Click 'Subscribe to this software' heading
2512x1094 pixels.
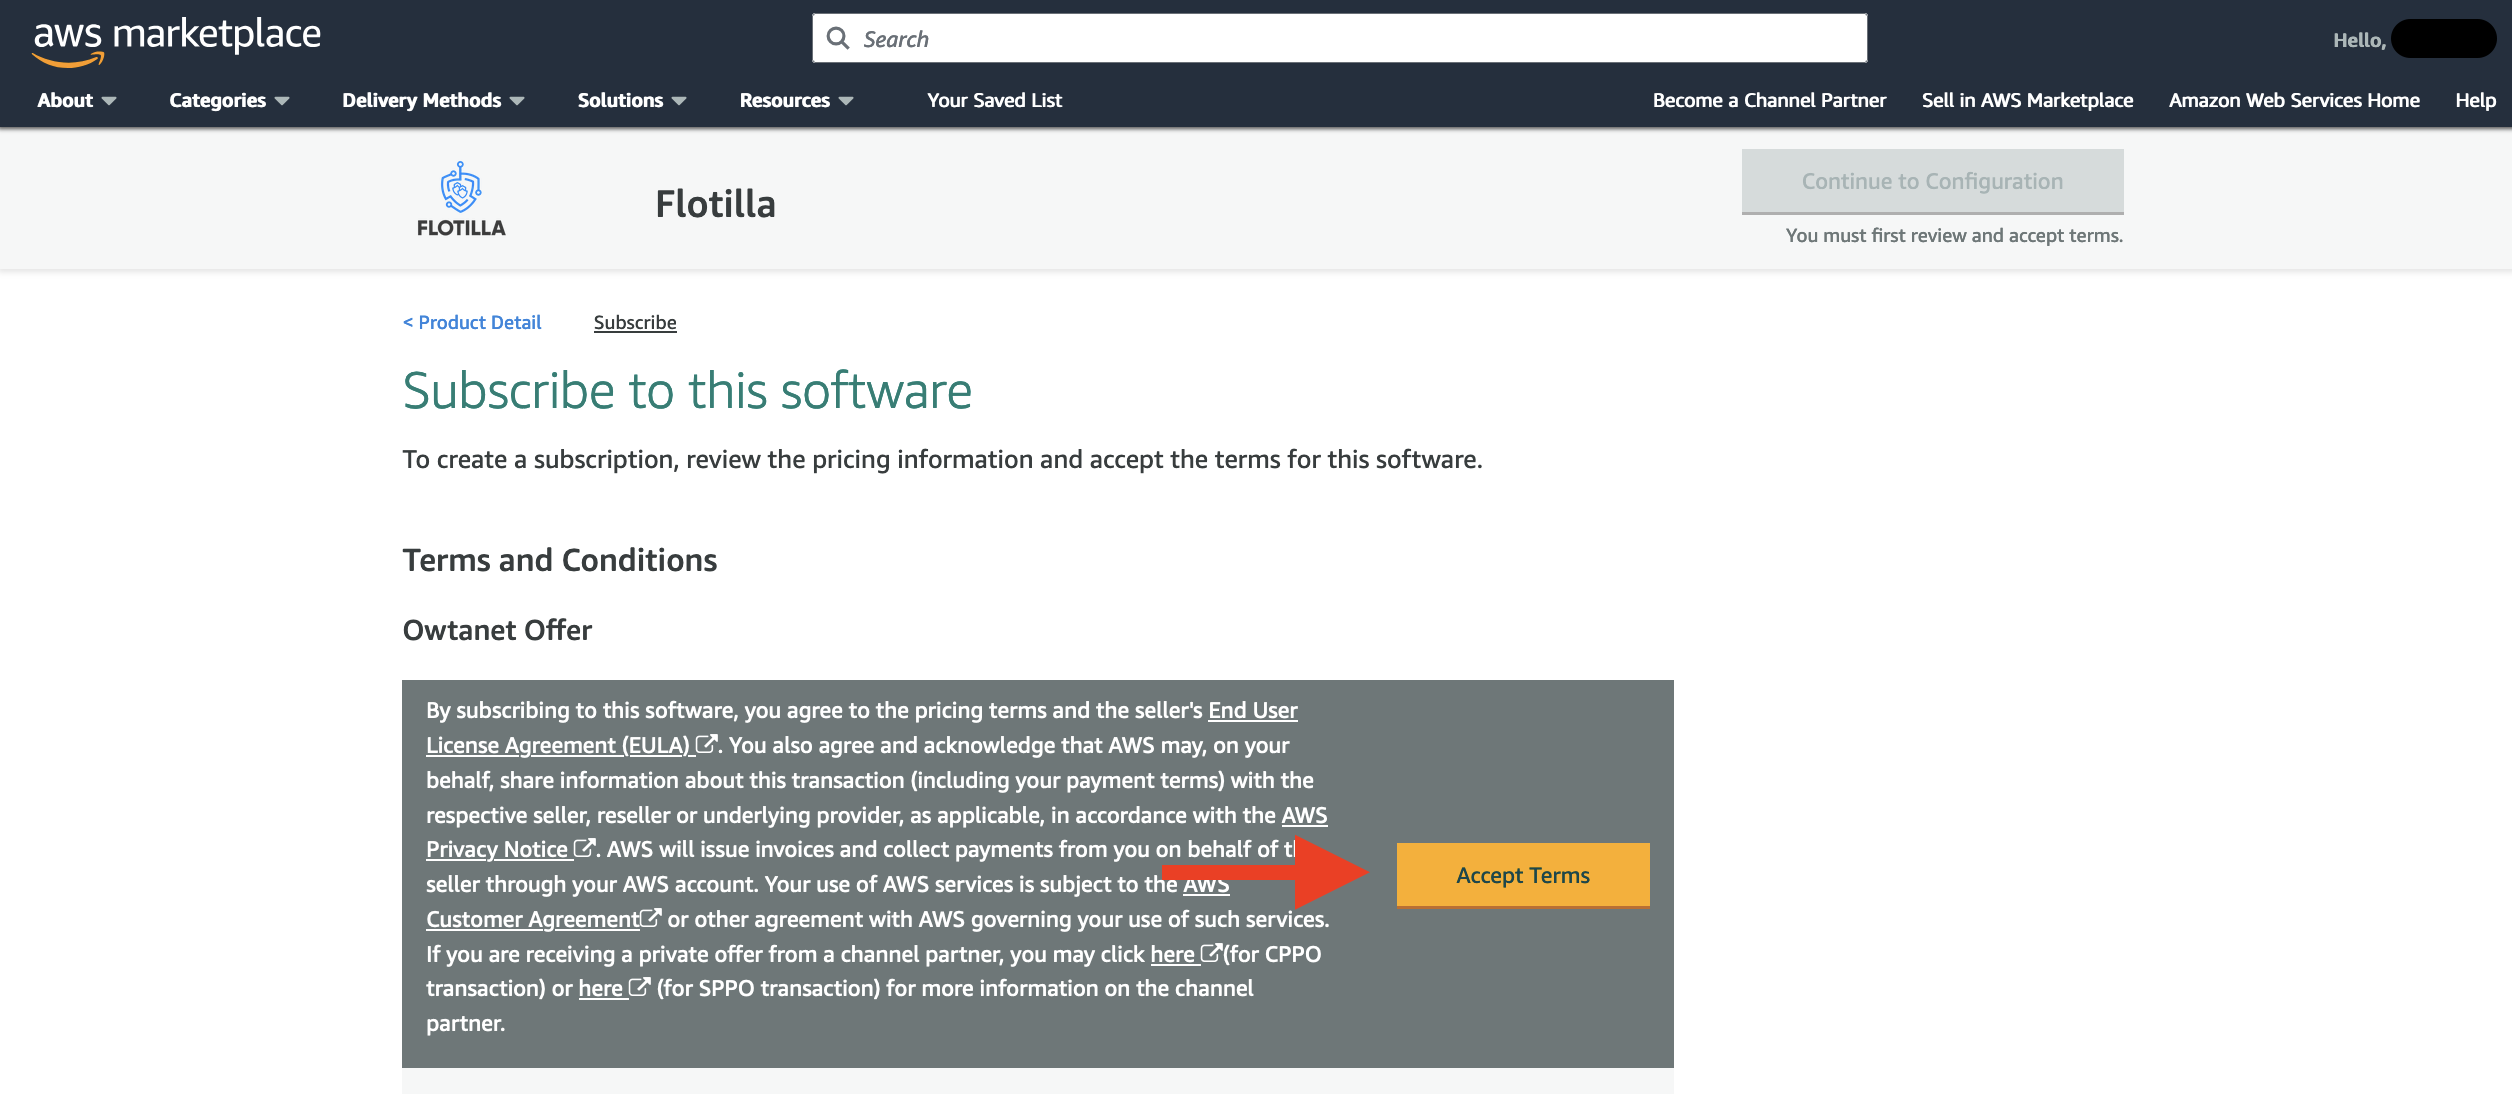pyautogui.click(x=687, y=390)
